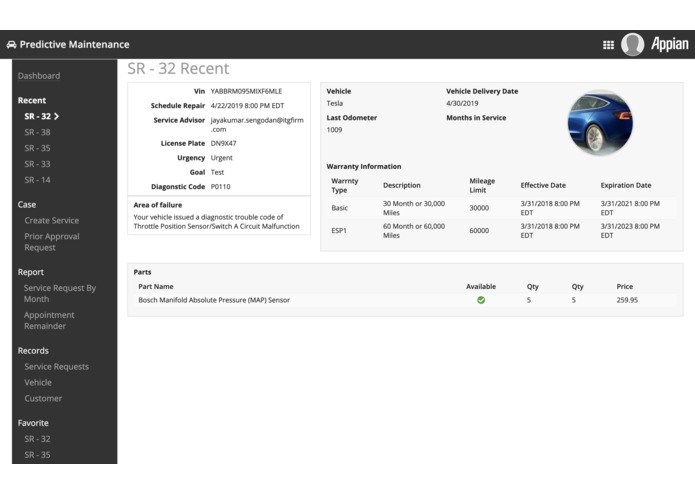Click the Part Name column header
This screenshot has height=494, width=695.
coord(156,287)
